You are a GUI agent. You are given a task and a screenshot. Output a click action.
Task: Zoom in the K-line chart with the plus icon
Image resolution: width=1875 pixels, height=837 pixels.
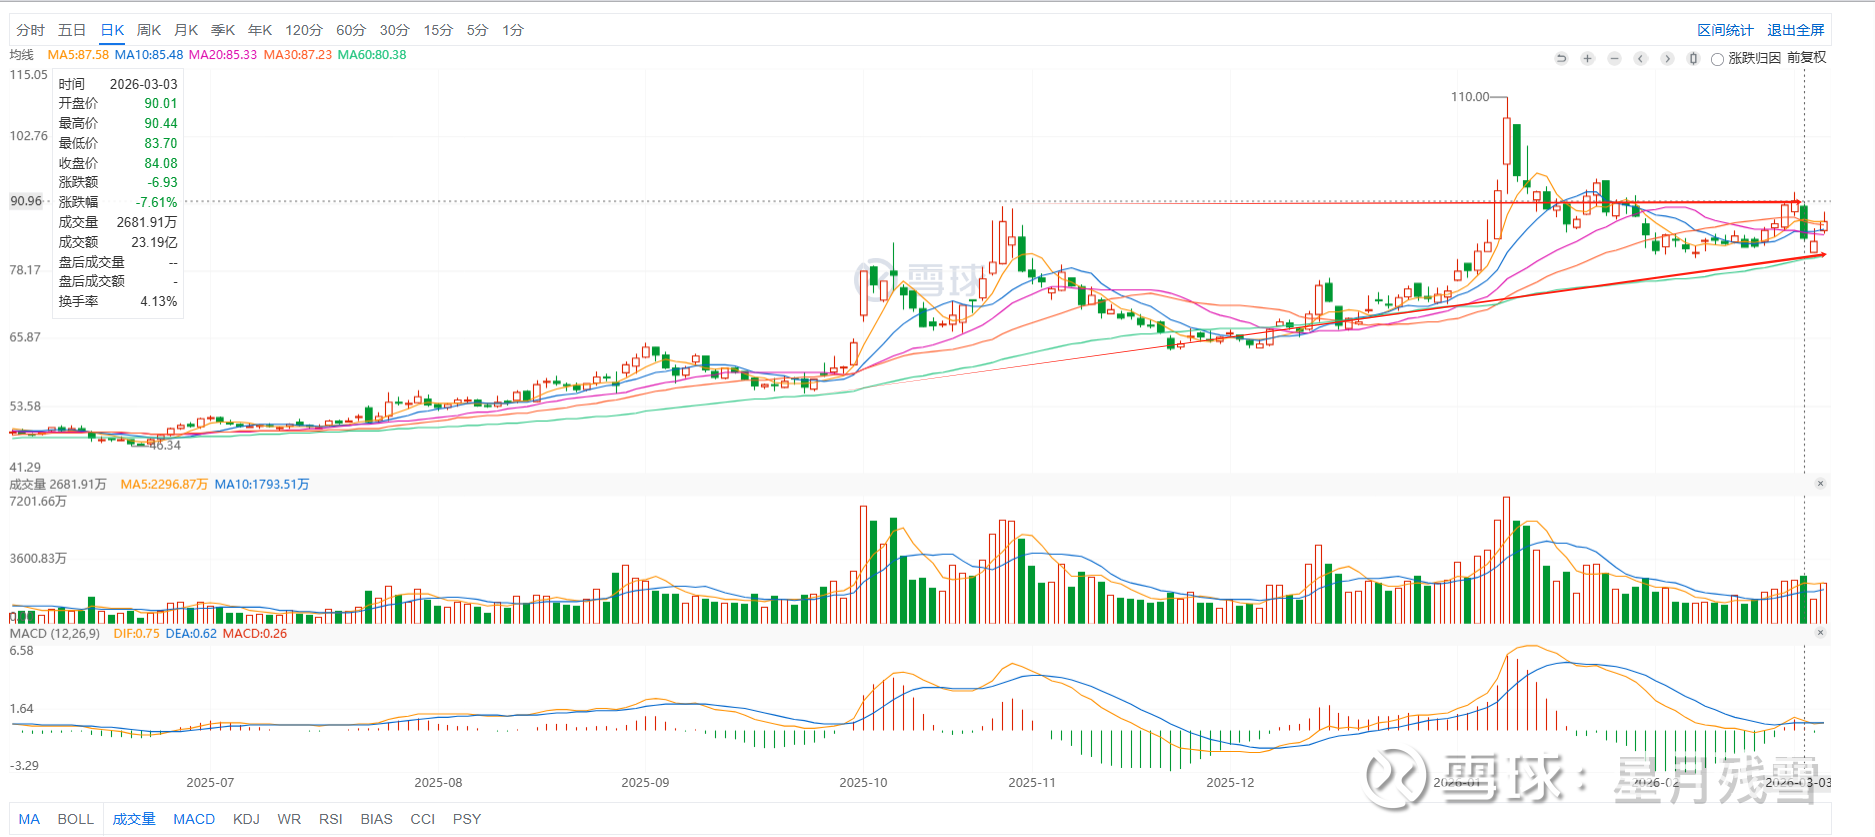(1587, 58)
